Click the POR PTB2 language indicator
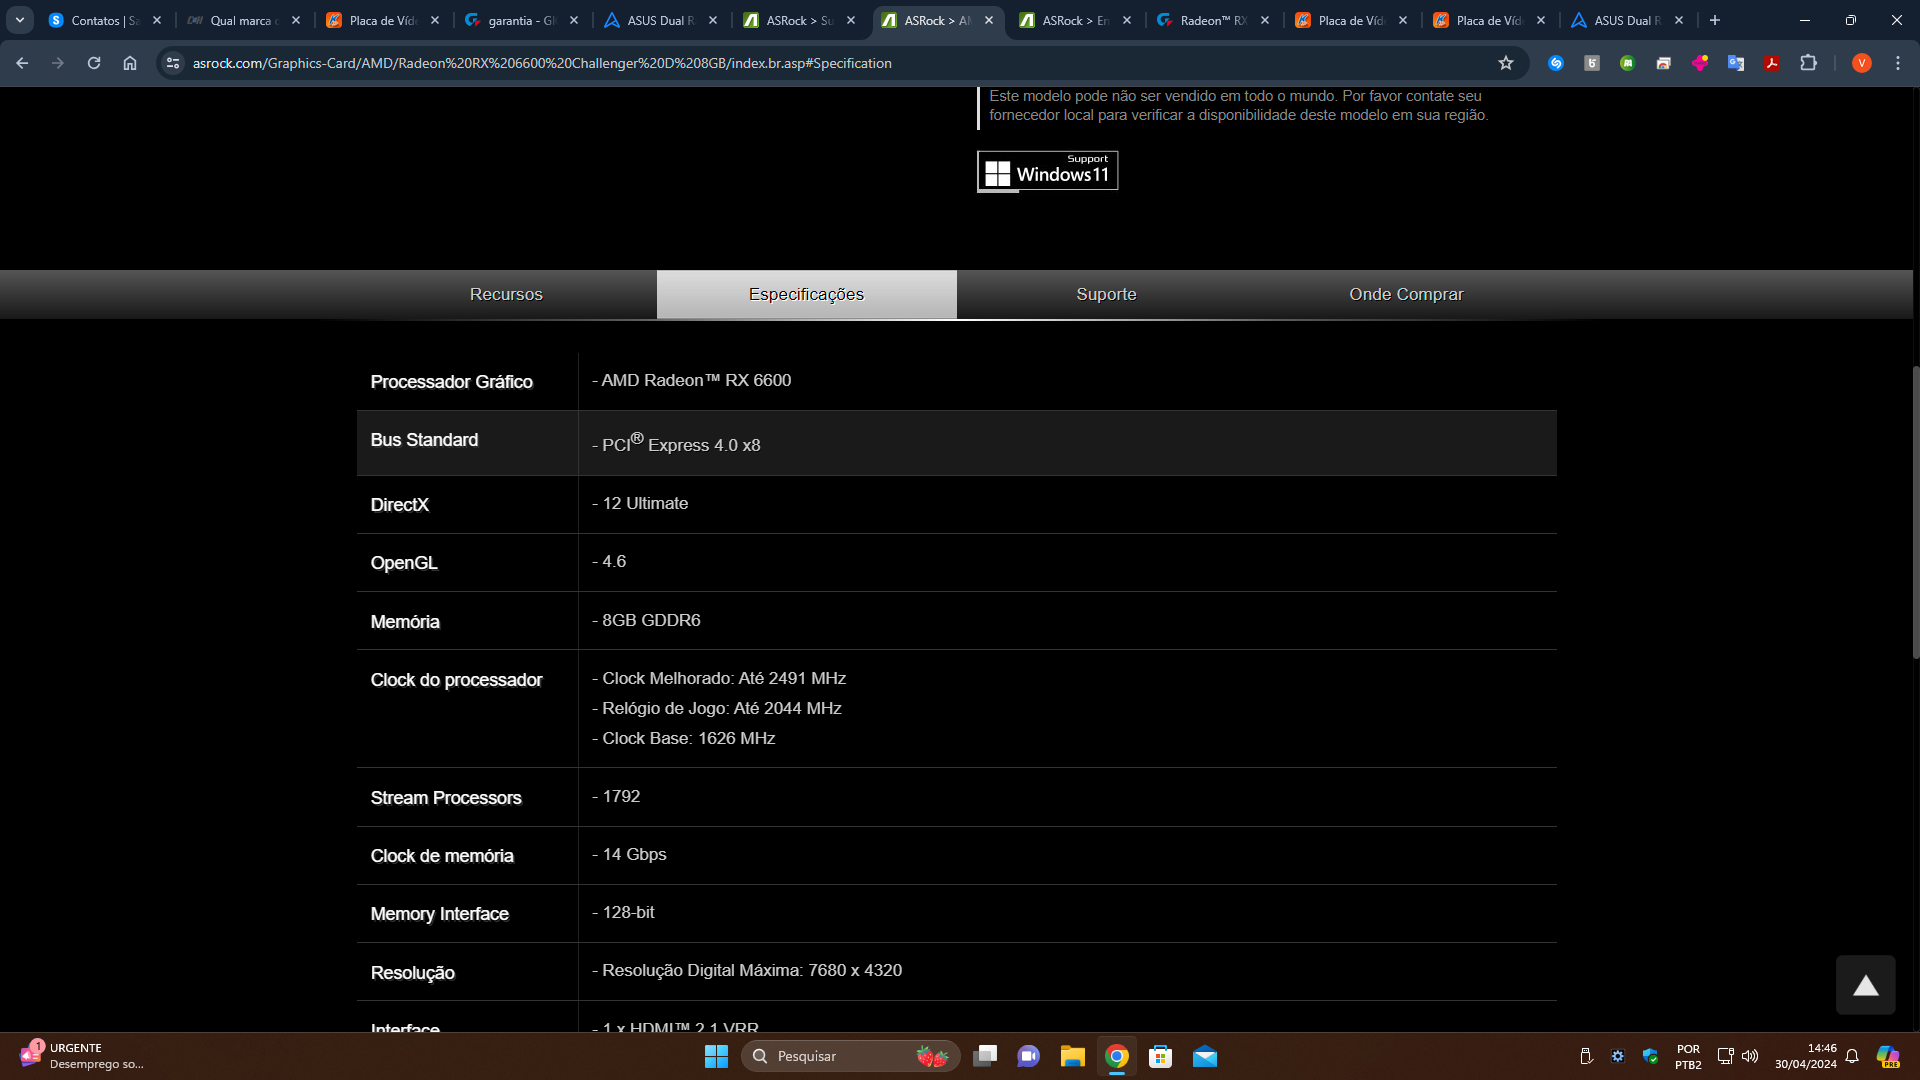Viewport: 1920px width, 1080px height. coord(1688,1056)
